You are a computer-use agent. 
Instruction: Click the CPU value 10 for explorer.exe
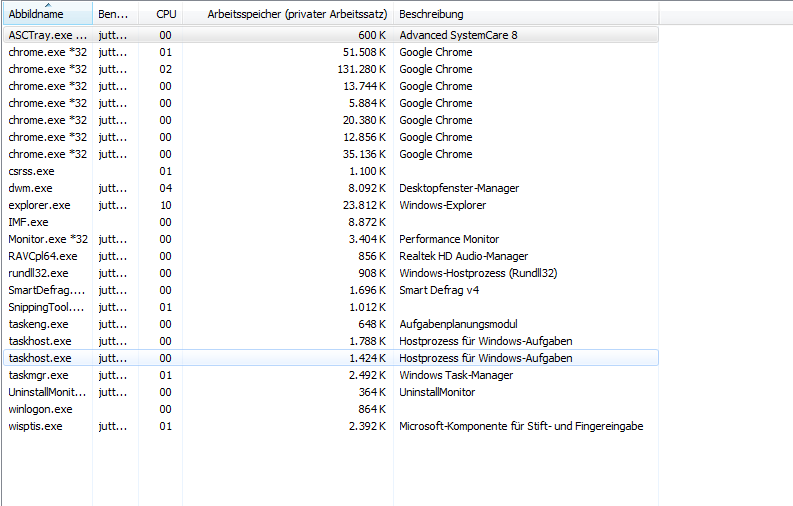click(166, 205)
